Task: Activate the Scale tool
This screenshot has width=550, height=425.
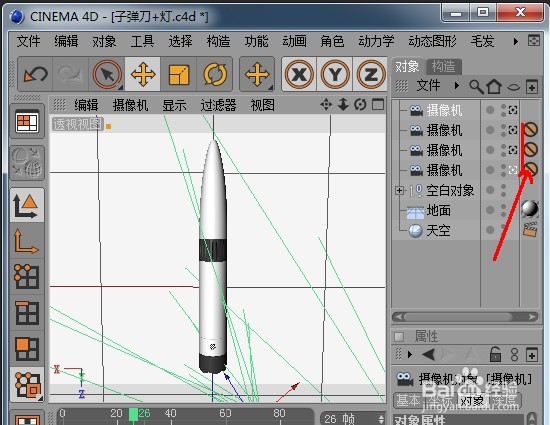Action: click(179, 74)
